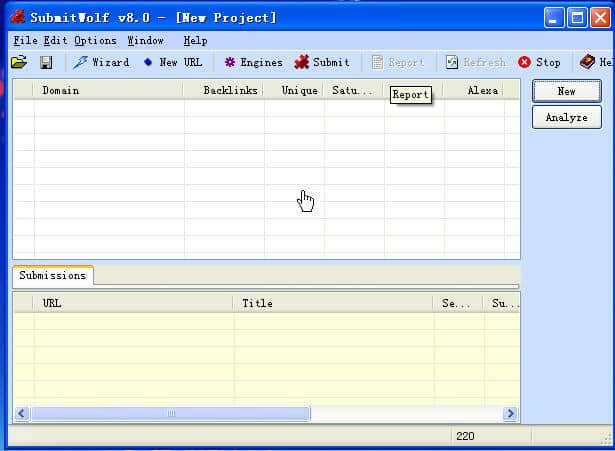
Task: Add a New URL from the toolbar
Action: (173, 62)
